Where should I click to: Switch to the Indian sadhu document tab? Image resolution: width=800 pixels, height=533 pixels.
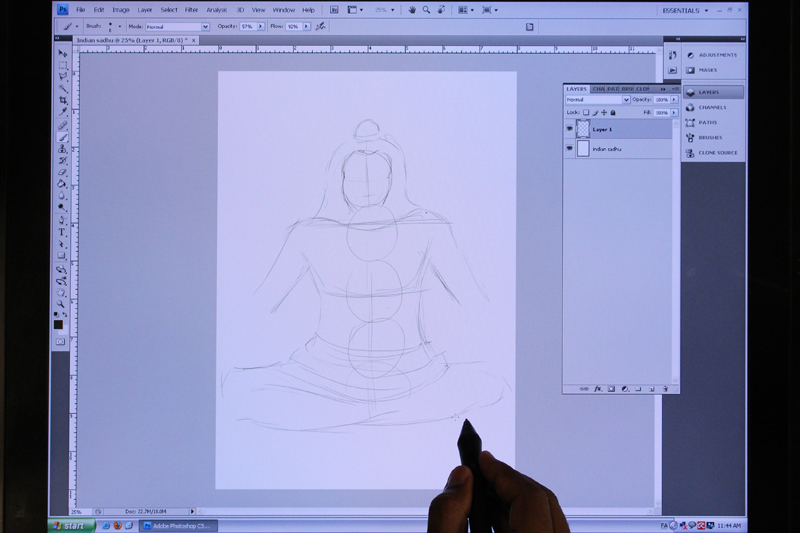131,40
